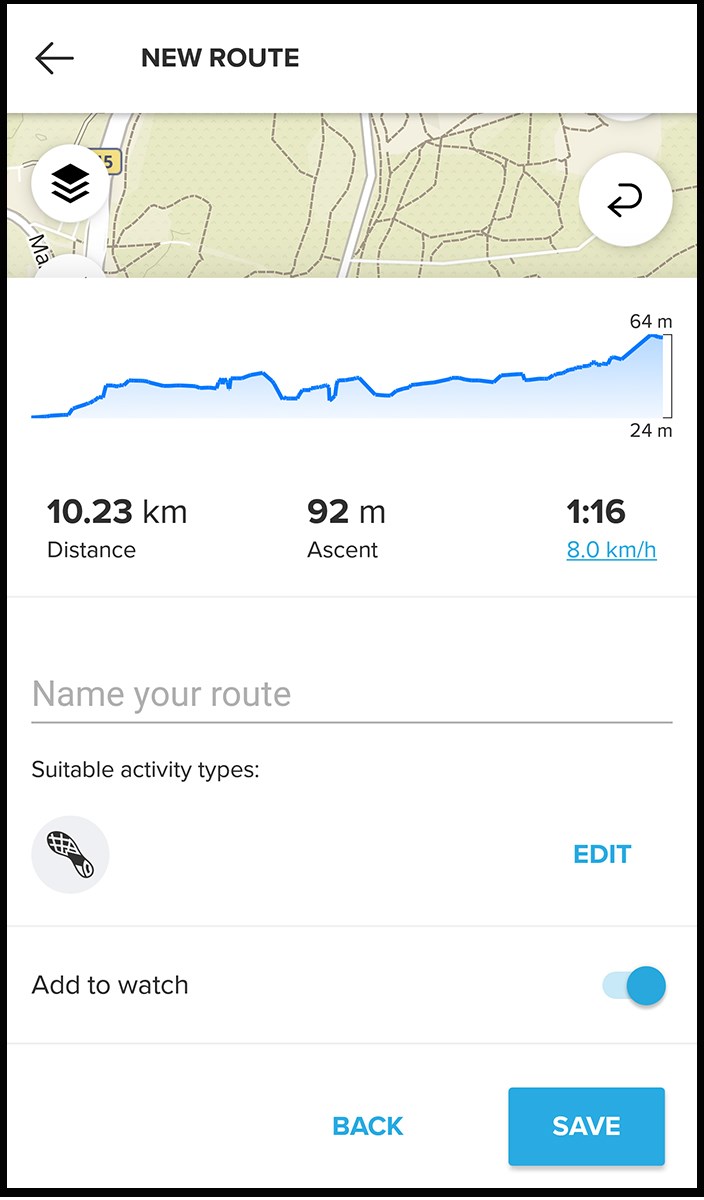Click the curved return-arrow map button
This screenshot has height=1200, width=704.
(625, 200)
